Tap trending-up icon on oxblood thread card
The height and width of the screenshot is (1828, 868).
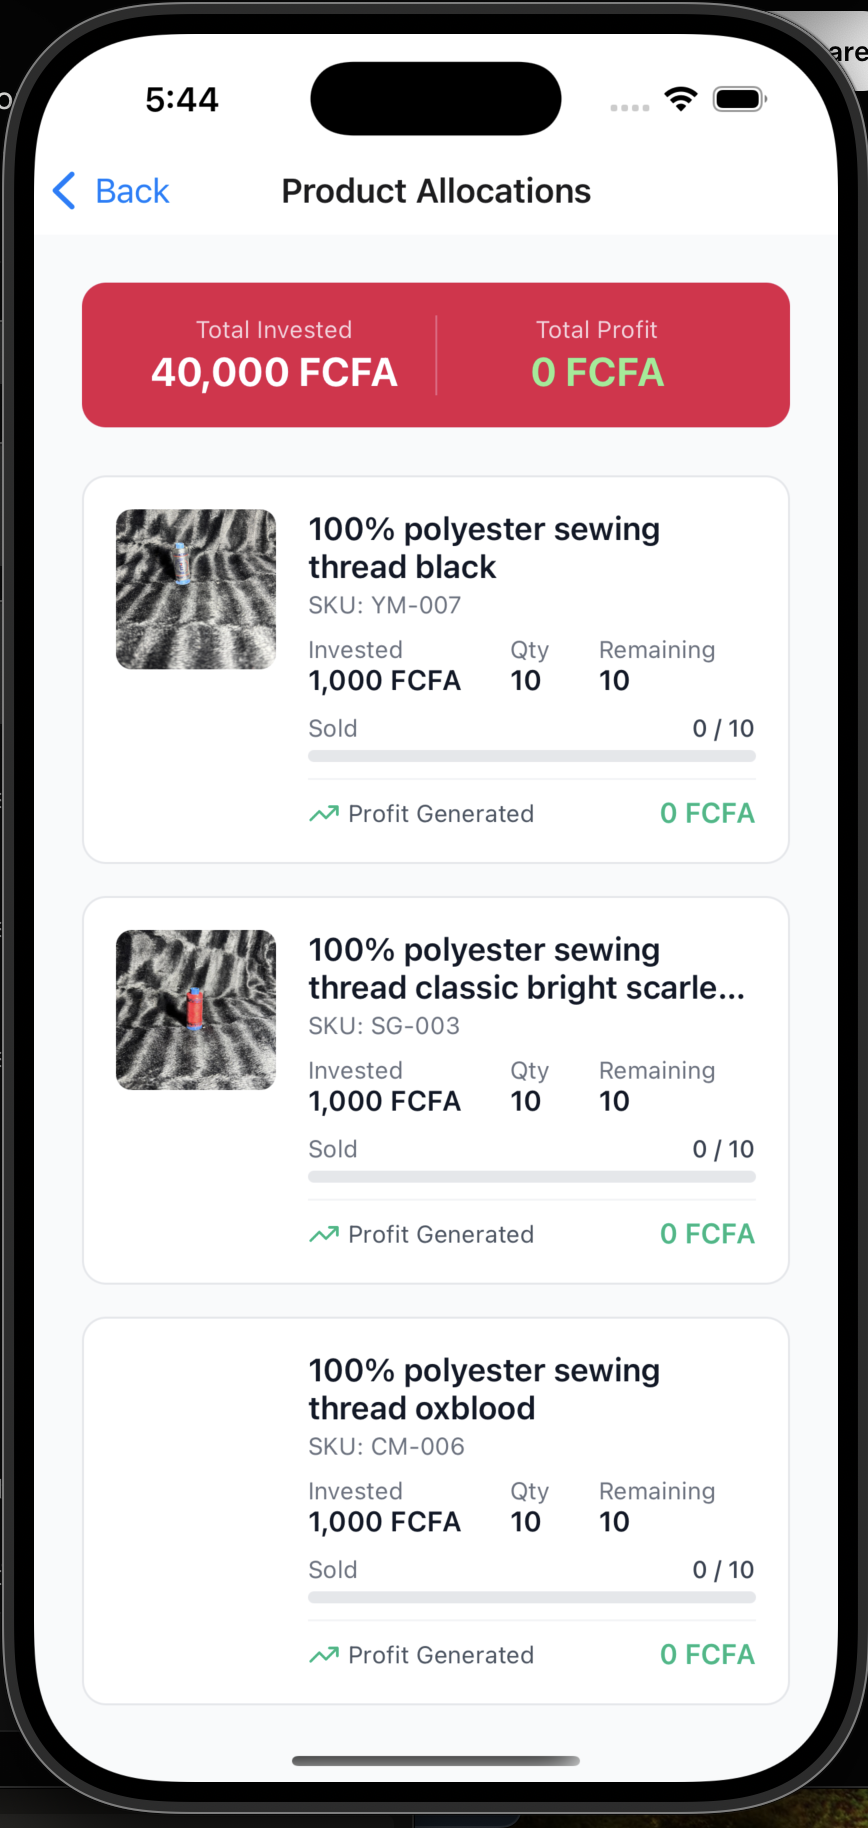[x=323, y=1656]
